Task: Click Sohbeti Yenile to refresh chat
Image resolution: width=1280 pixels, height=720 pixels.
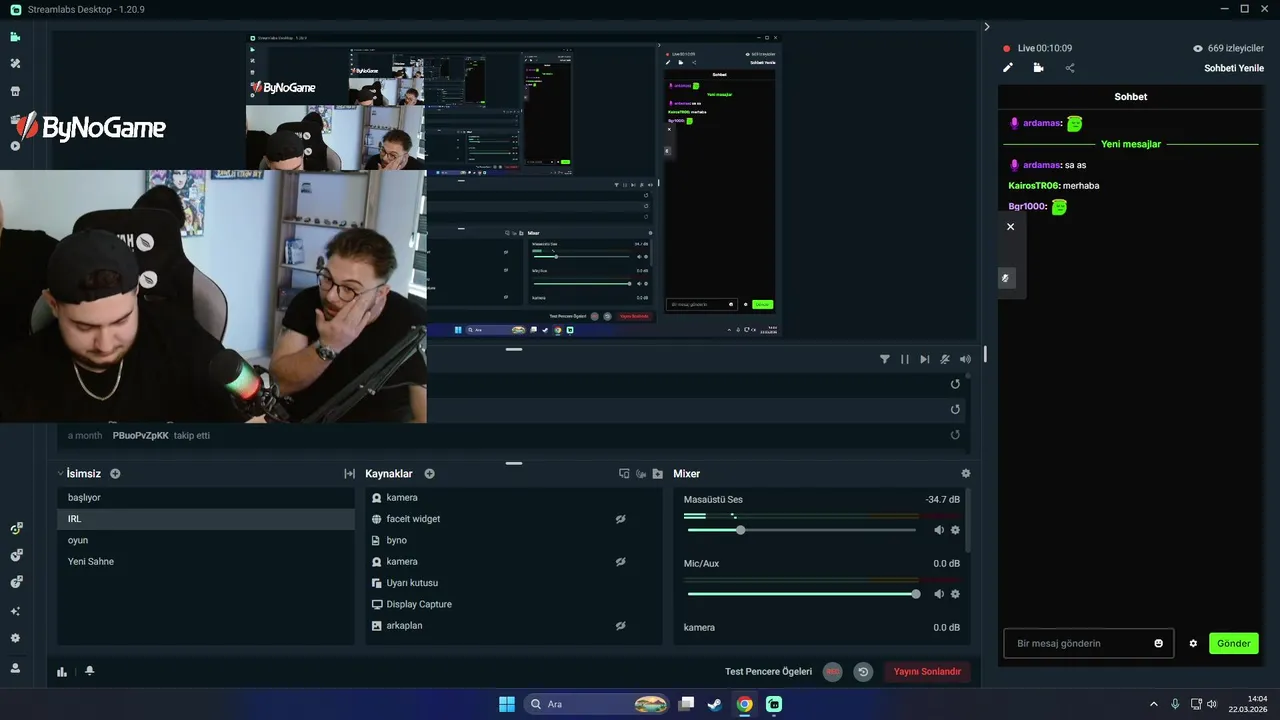Action: (1234, 68)
